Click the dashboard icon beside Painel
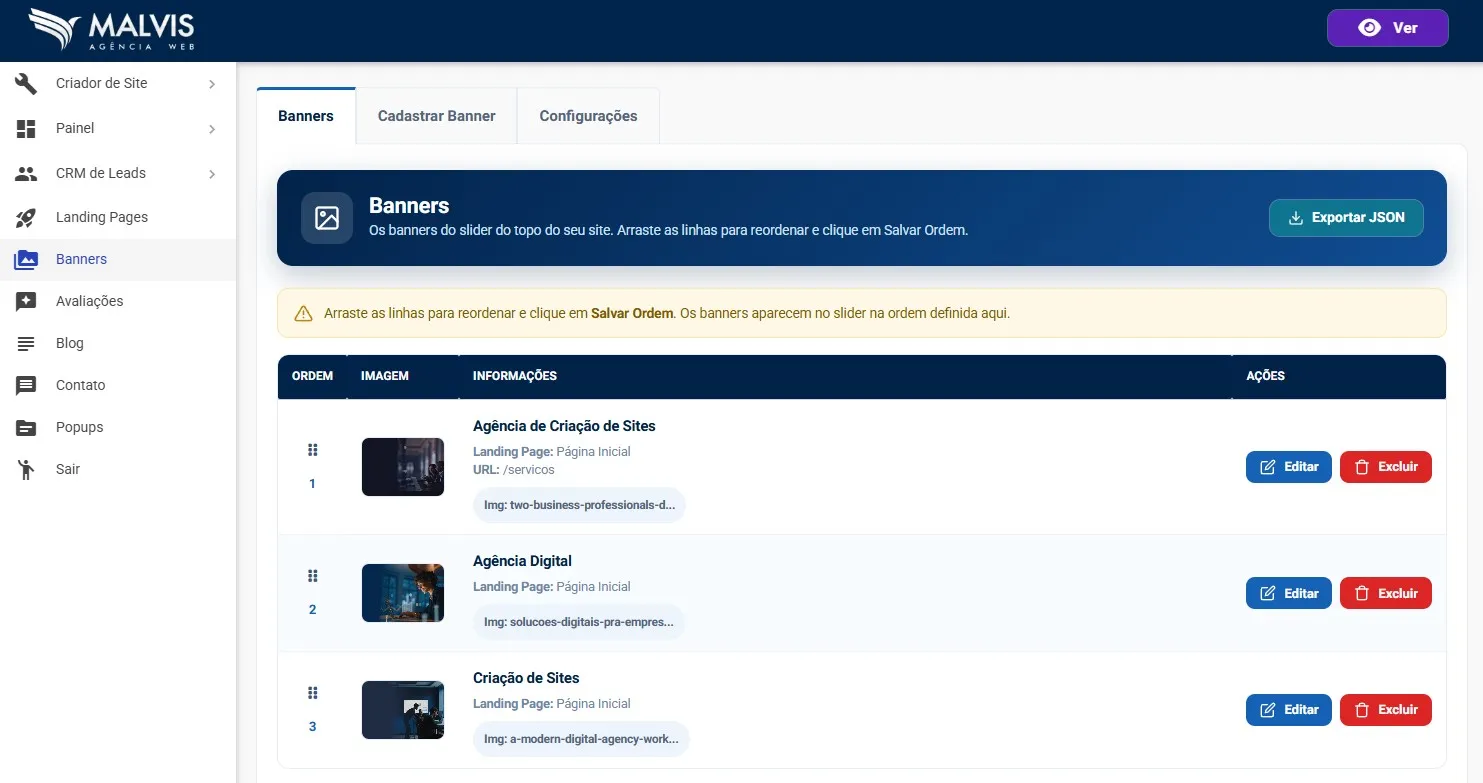Screen dimensions: 1483x783 26,128
